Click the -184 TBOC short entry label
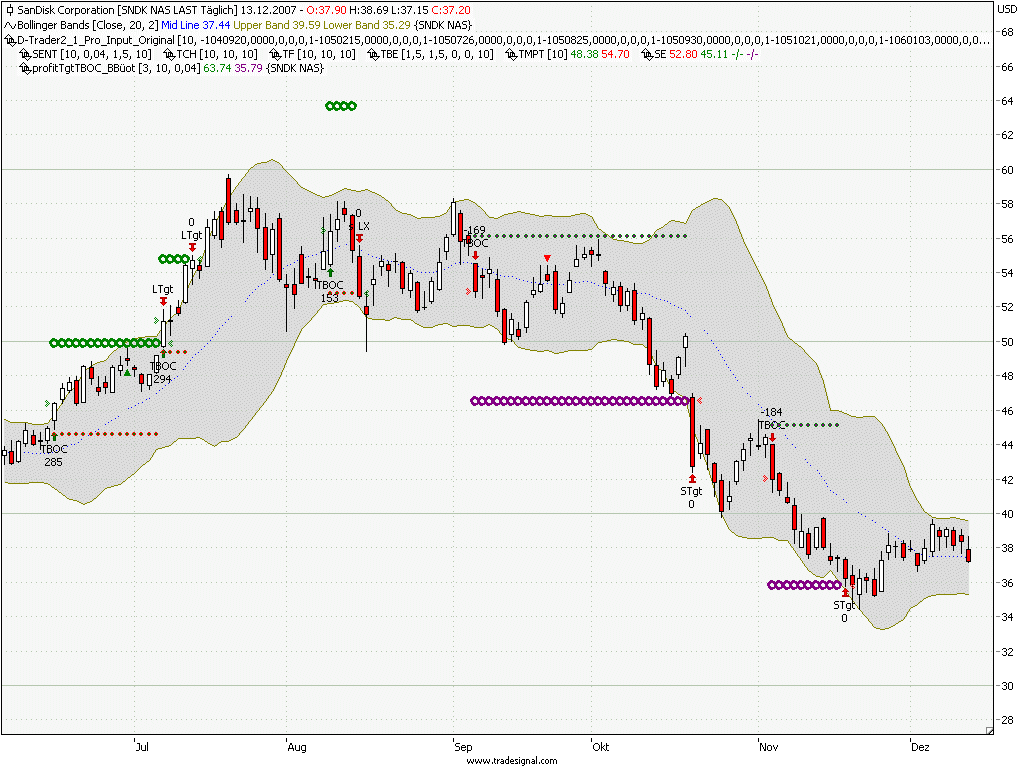 (x=772, y=419)
